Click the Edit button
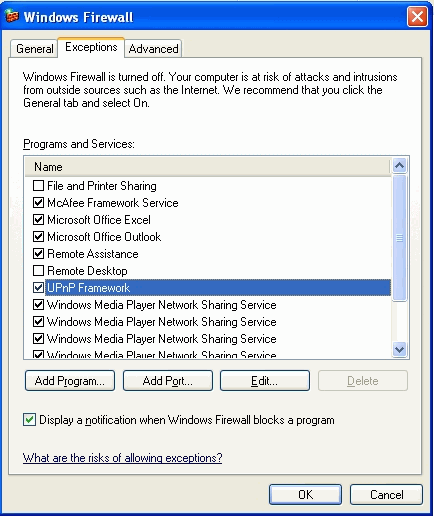 pyautogui.click(x=265, y=380)
